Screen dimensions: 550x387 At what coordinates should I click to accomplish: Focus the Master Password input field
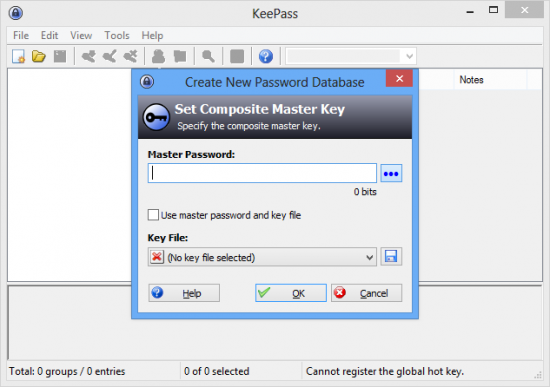[x=262, y=173]
